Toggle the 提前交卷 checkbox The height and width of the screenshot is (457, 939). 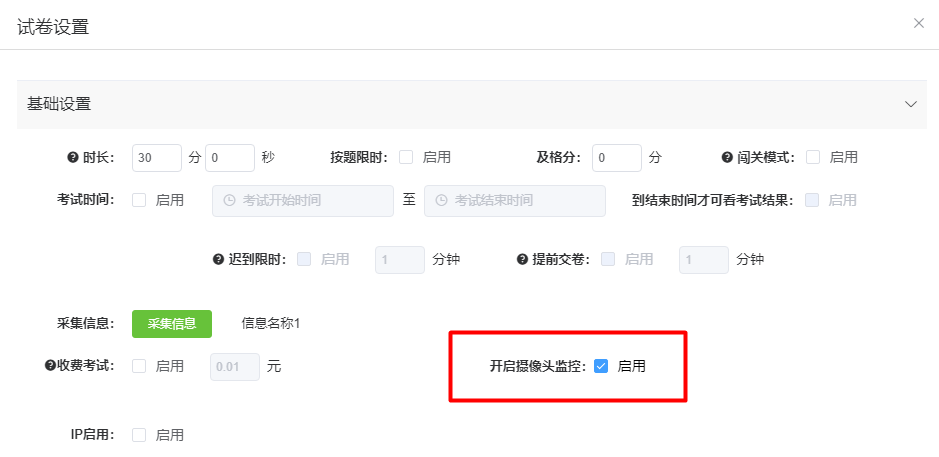pos(608,259)
